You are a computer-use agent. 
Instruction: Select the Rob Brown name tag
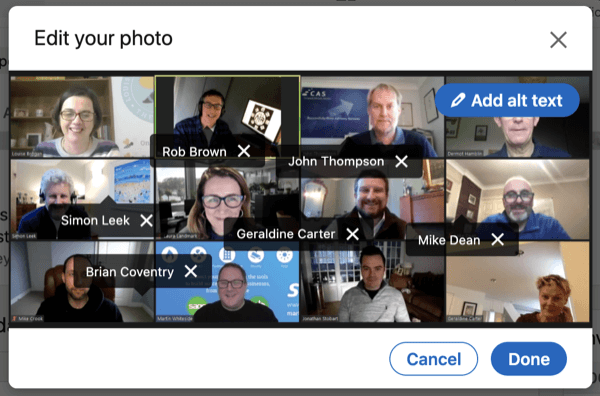(x=194, y=152)
